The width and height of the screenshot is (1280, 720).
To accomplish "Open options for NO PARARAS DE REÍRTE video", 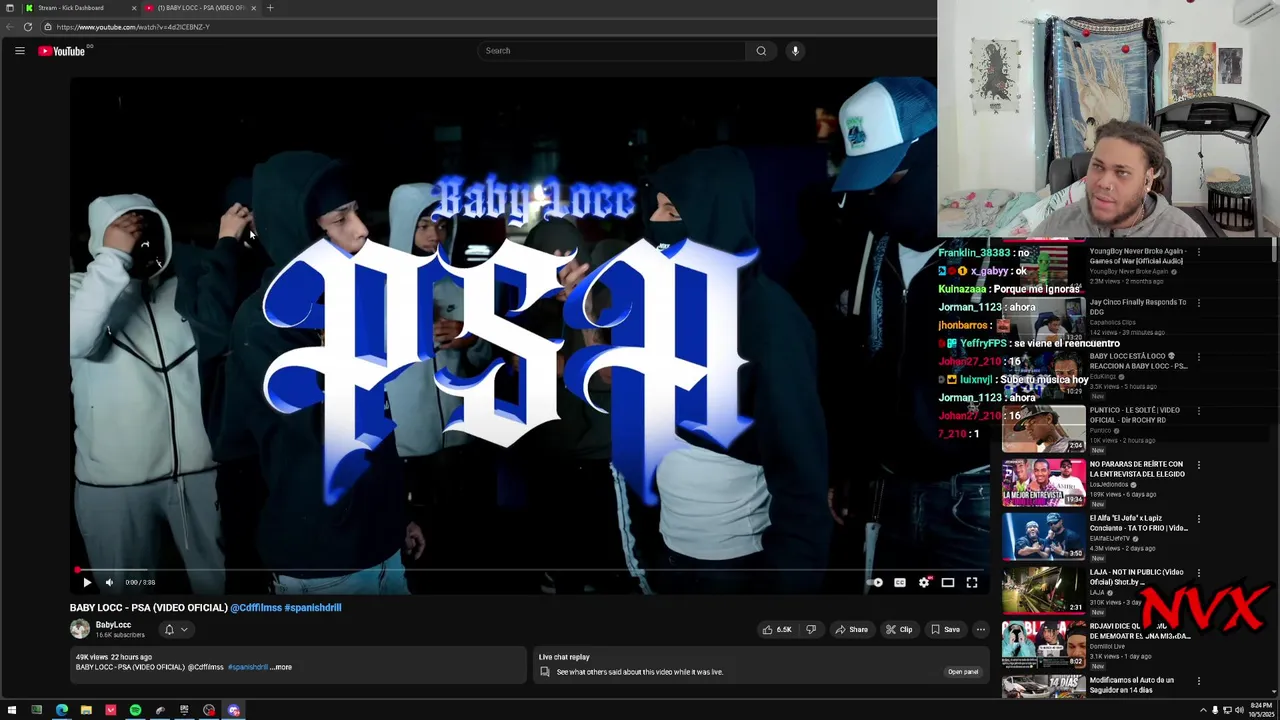I will click(1198, 465).
